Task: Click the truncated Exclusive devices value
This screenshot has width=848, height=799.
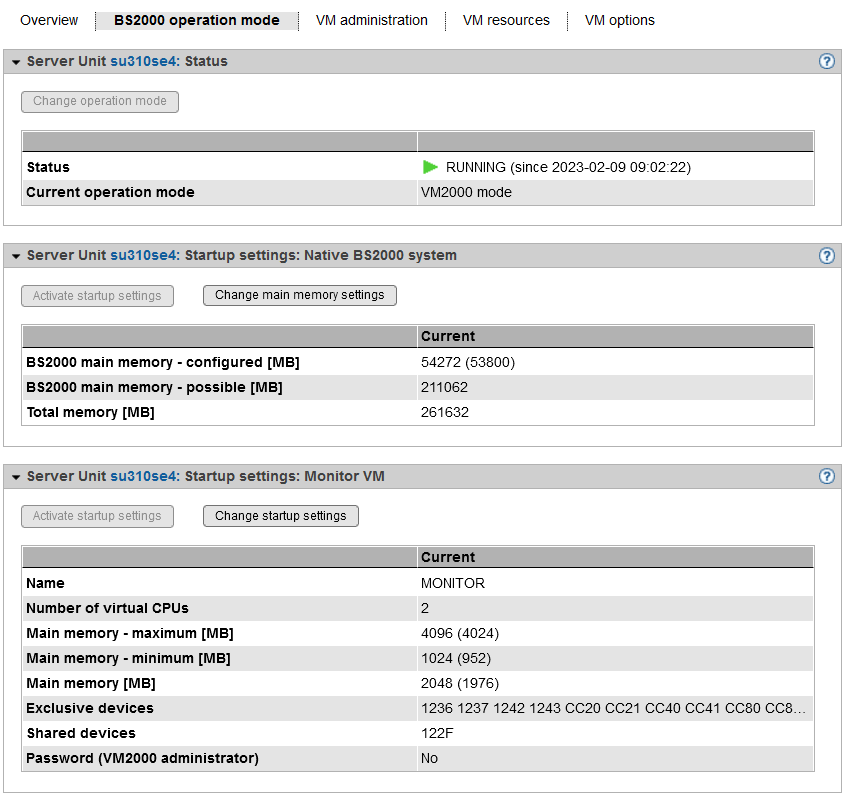Action: (613, 708)
